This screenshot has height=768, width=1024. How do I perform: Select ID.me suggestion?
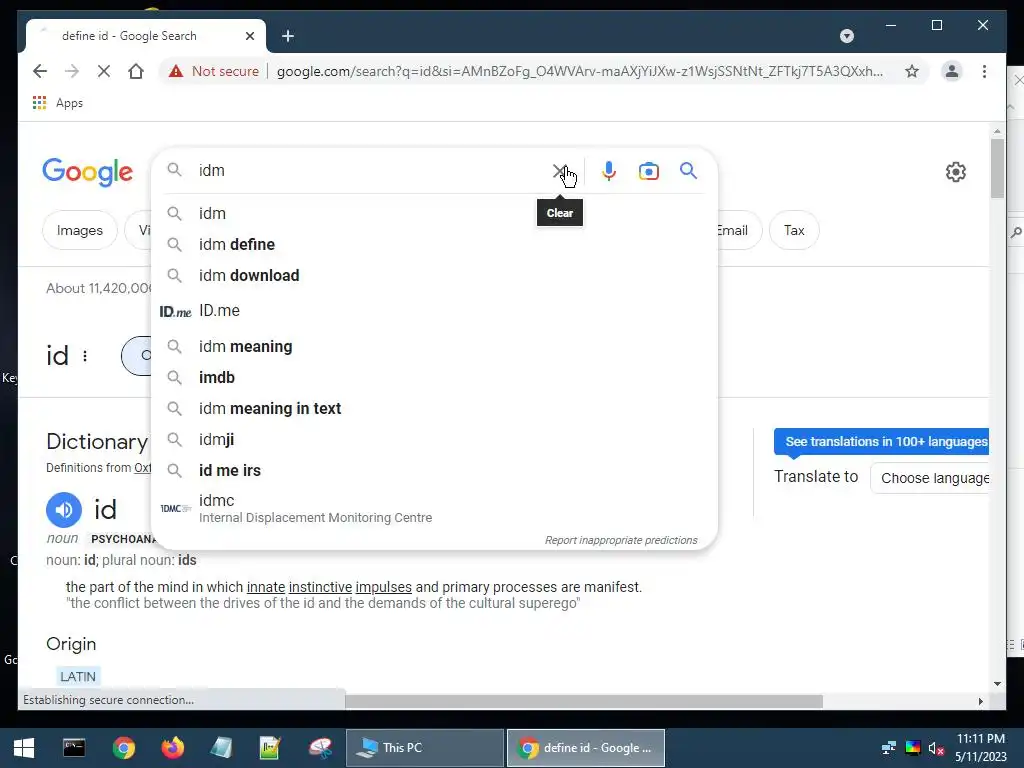pyautogui.click(x=434, y=311)
